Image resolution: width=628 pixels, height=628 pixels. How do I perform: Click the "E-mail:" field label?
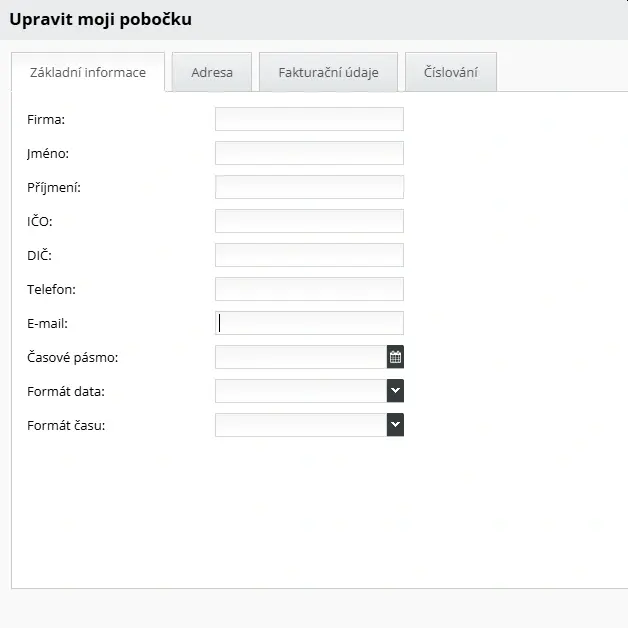click(x=47, y=324)
